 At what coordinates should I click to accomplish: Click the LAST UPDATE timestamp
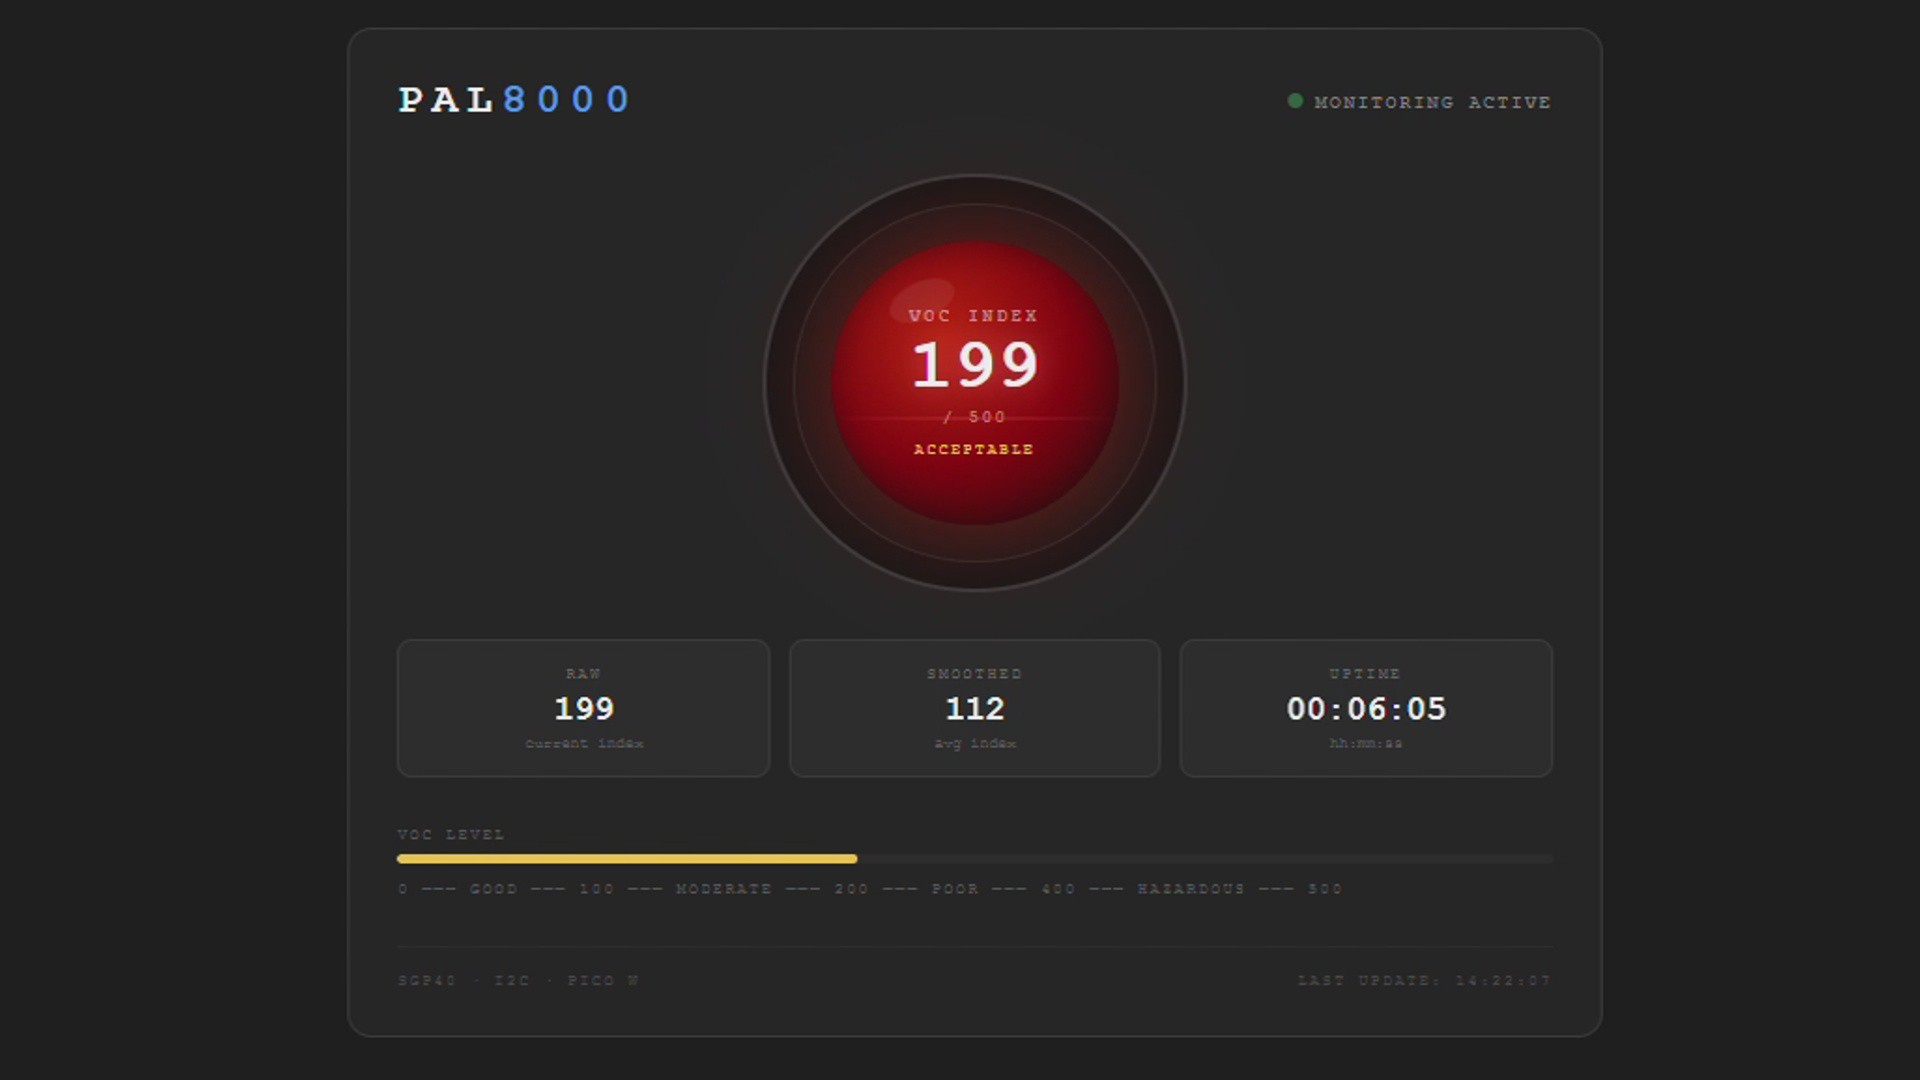pyautogui.click(x=1424, y=981)
